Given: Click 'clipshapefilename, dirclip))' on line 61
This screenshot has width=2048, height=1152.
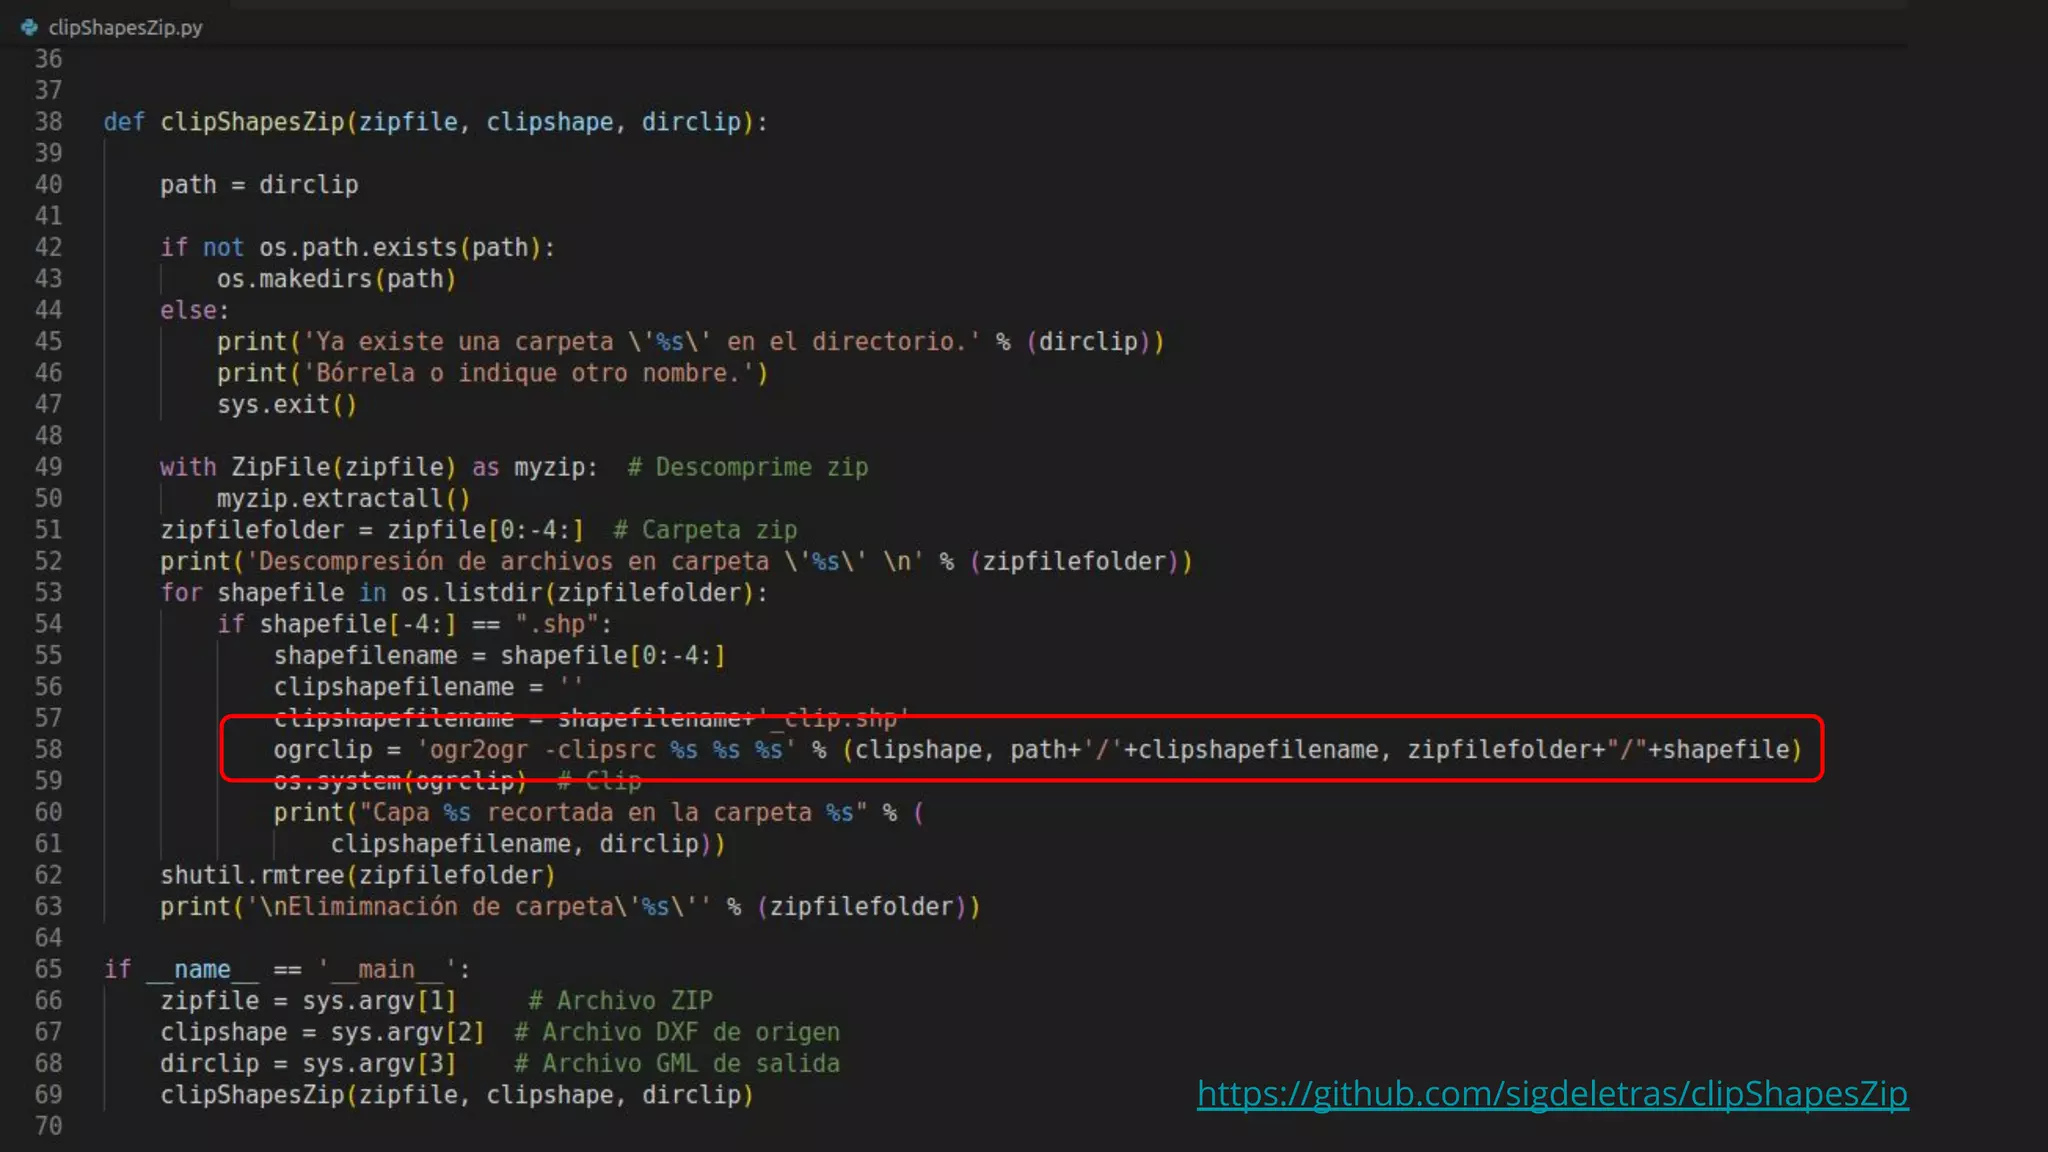Looking at the screenshot, I should (x=528, y=844).
